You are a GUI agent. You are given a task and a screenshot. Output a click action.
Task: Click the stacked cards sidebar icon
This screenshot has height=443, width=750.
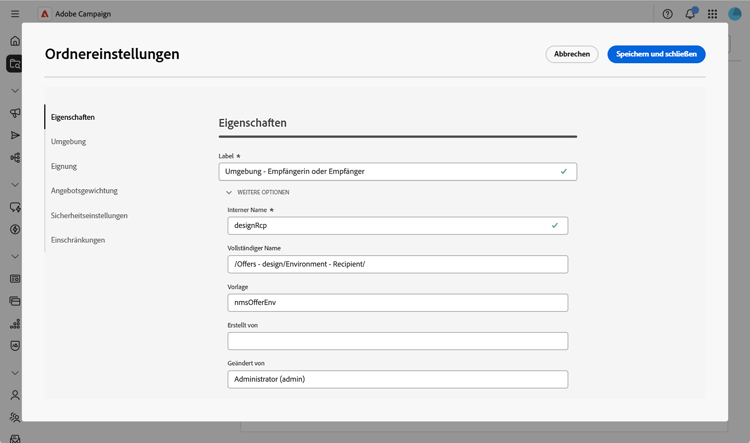[15, 301]
